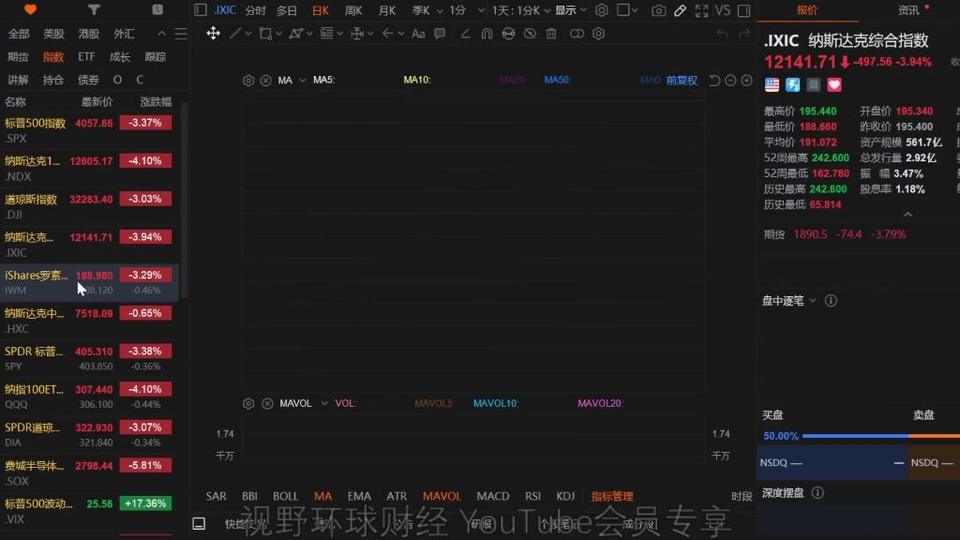
Task: Open the filter funnel icon
Action: pyautogui.click(x=94, y=10)
